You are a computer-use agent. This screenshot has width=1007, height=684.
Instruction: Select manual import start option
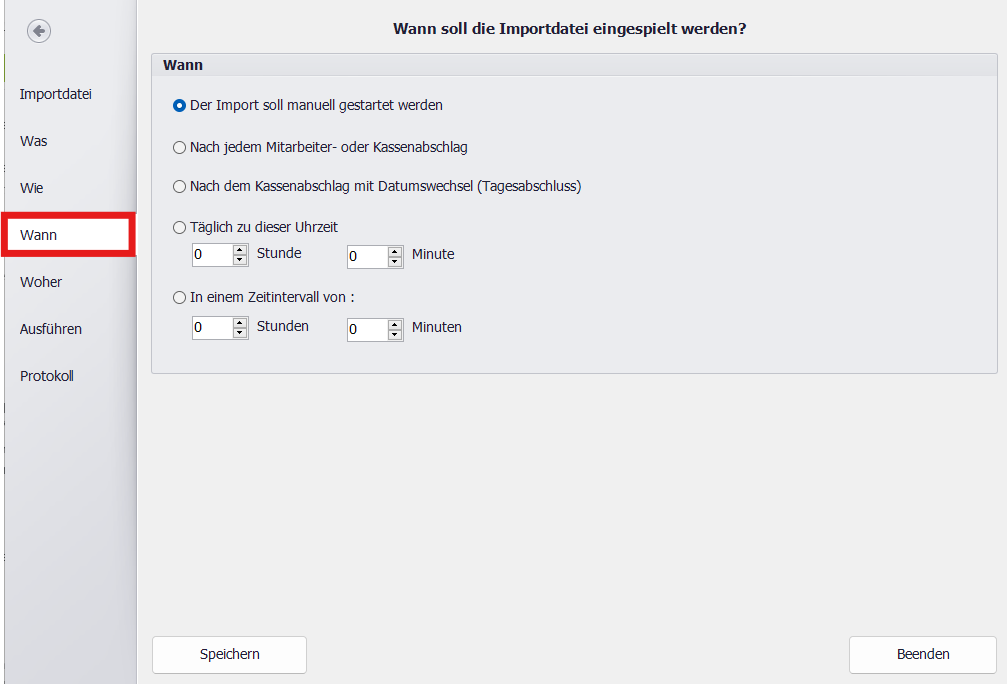(x=180, y=105)
